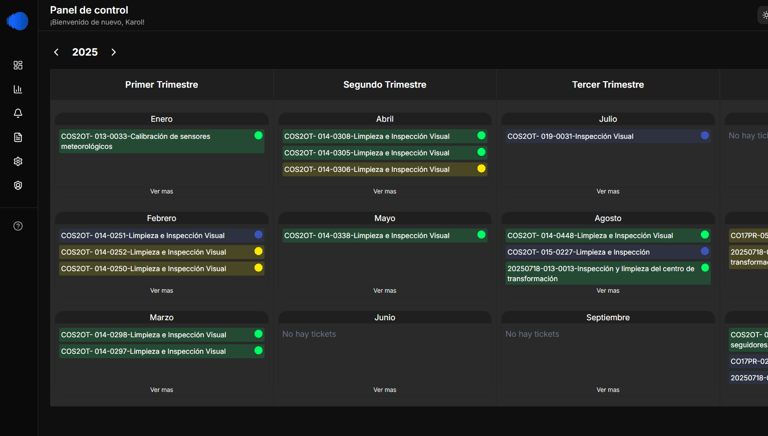Click the No hay tickets text in Junio
This screenshot has height=436, width=768.
pyautogui.click(x=309, y=334)
